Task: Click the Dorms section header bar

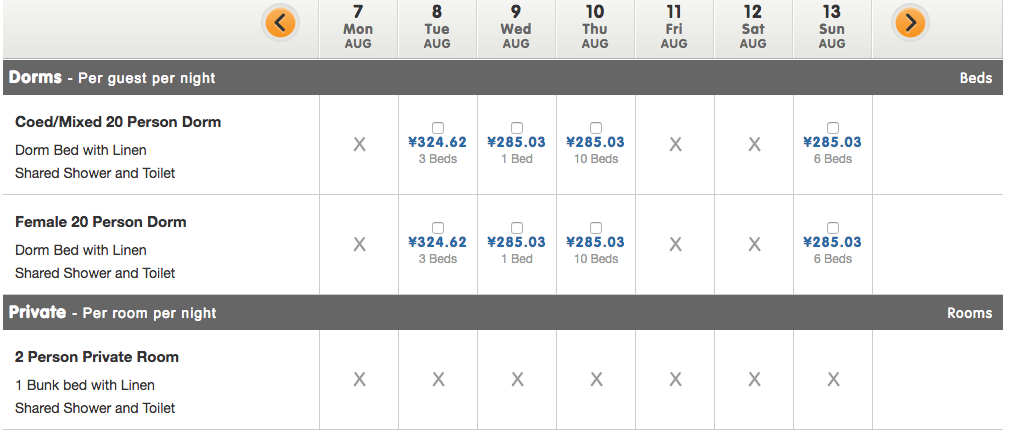Action: click(500, 78)
